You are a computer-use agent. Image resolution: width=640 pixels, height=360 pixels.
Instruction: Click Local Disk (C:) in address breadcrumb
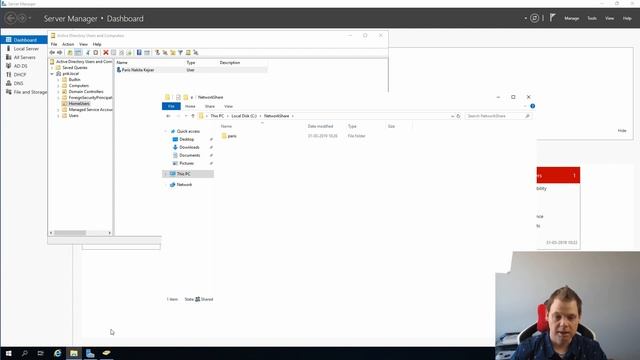point(244,116)
